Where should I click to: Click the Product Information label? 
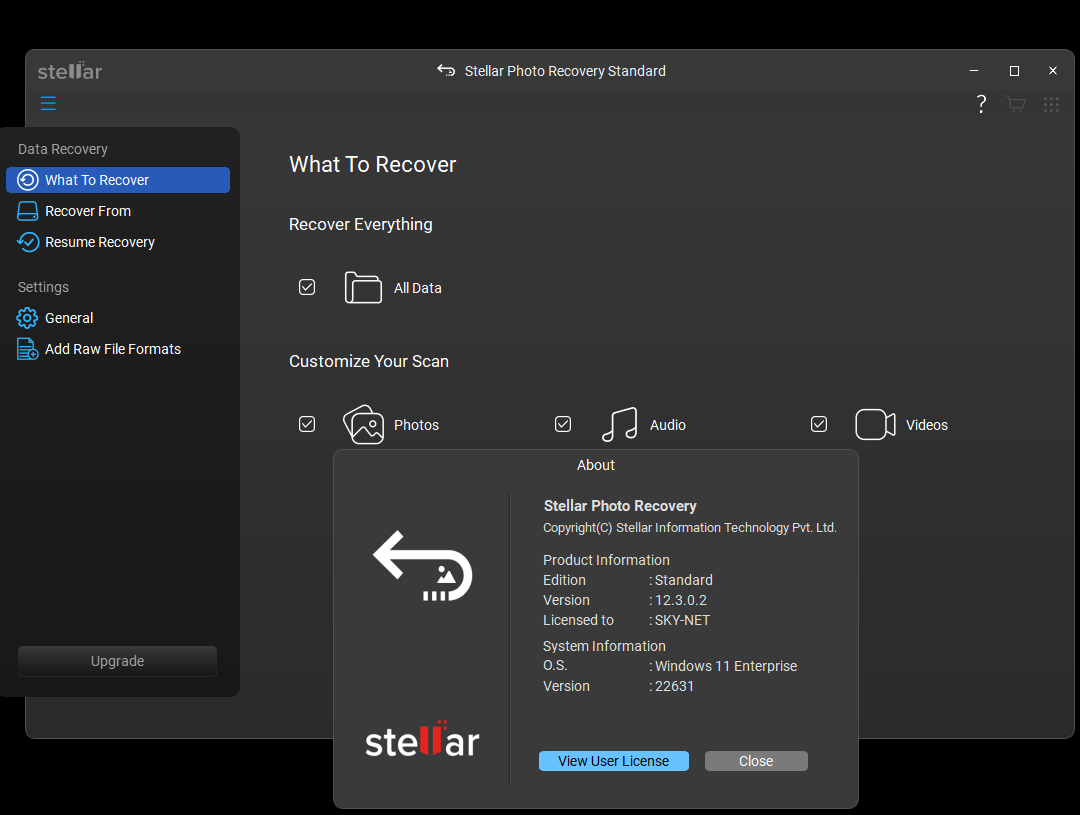(606, 560)
